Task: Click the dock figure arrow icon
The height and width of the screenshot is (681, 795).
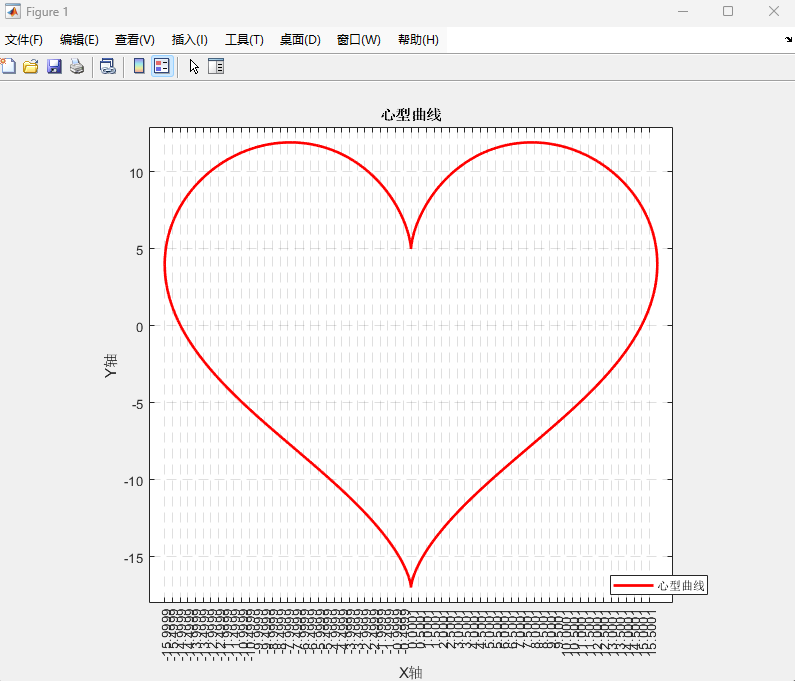Action: coord(788,40)
